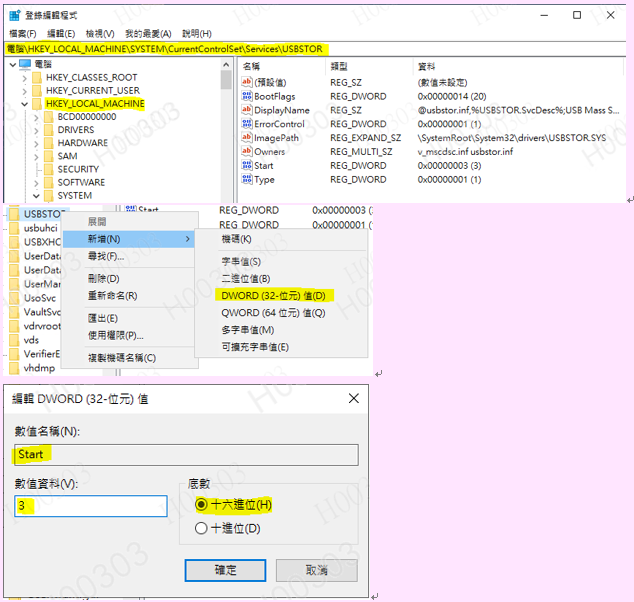Click the vds folder icon

coord(14,340)
